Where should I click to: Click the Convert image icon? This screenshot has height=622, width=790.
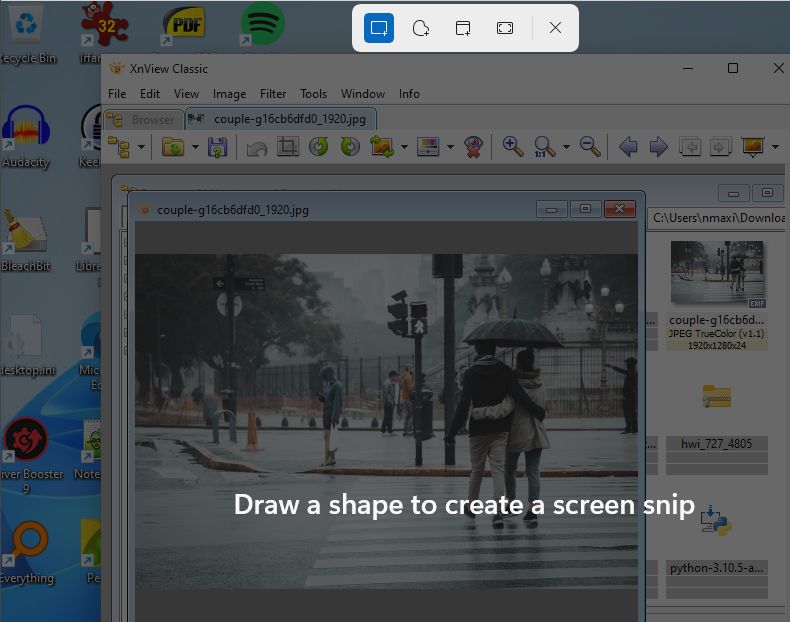[x=382, y=147]
